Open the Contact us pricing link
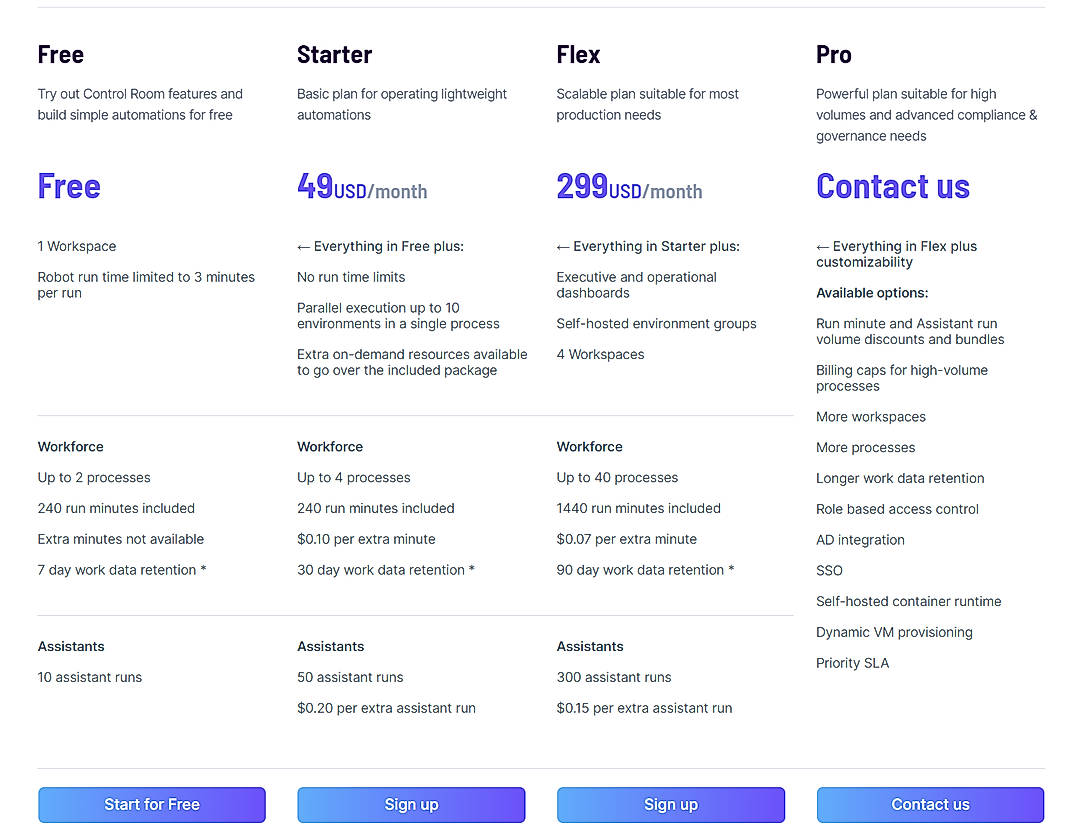Viewport: 1070px width, 839px height. 893,186
